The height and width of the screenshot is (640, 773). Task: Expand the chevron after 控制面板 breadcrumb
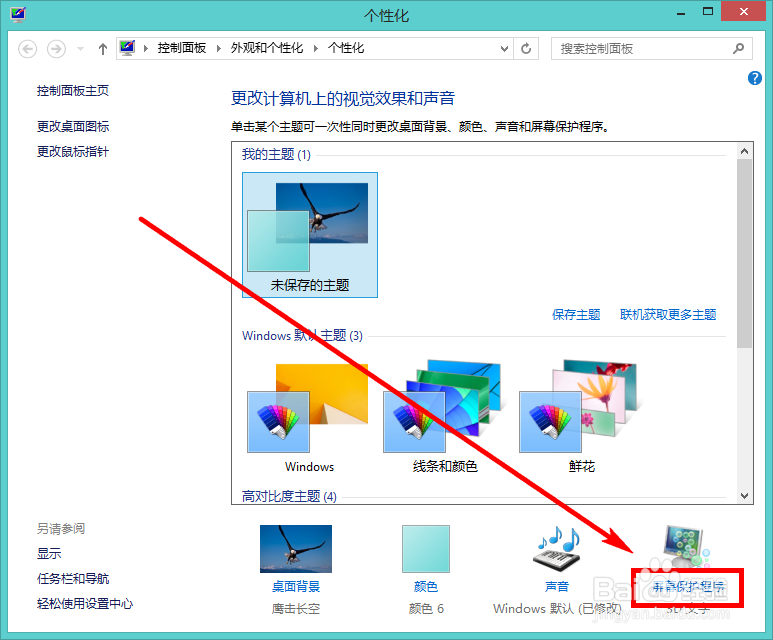pos(218,48)
